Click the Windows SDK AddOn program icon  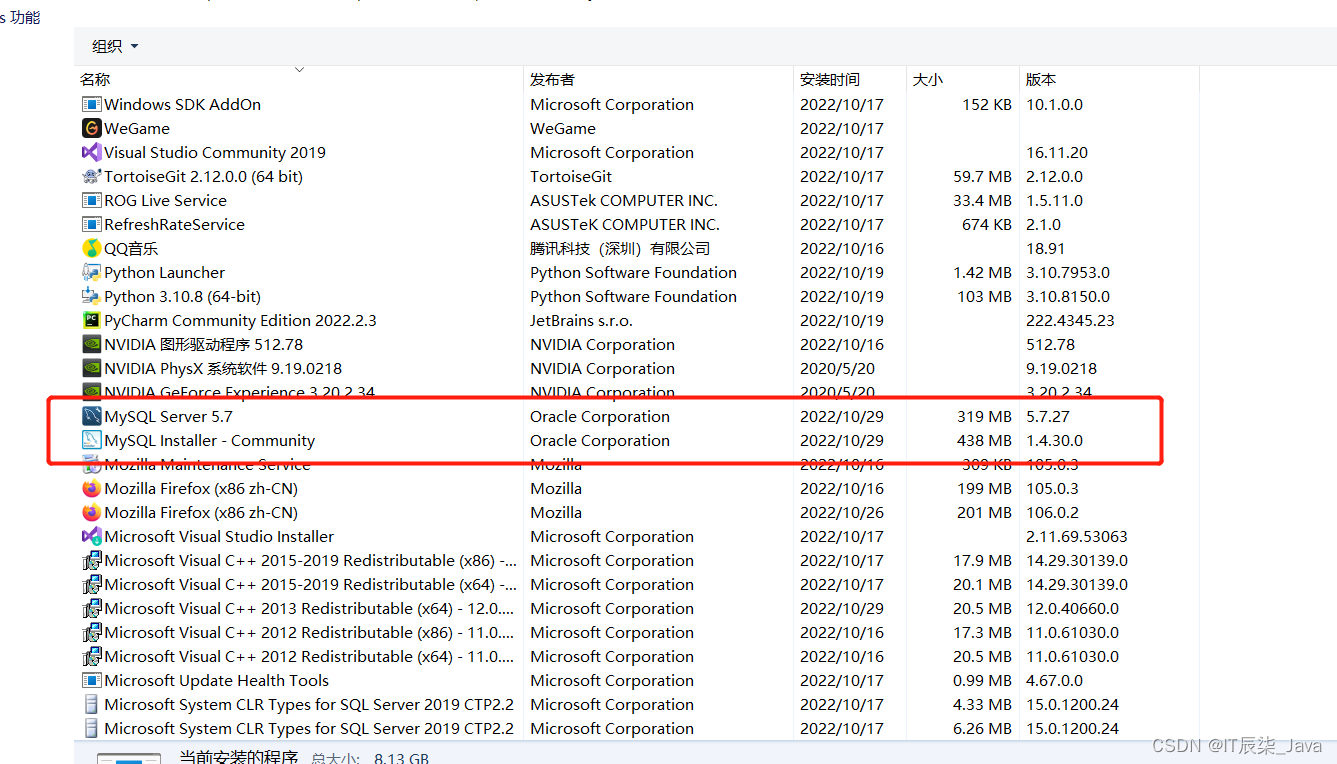pos(91,104)
